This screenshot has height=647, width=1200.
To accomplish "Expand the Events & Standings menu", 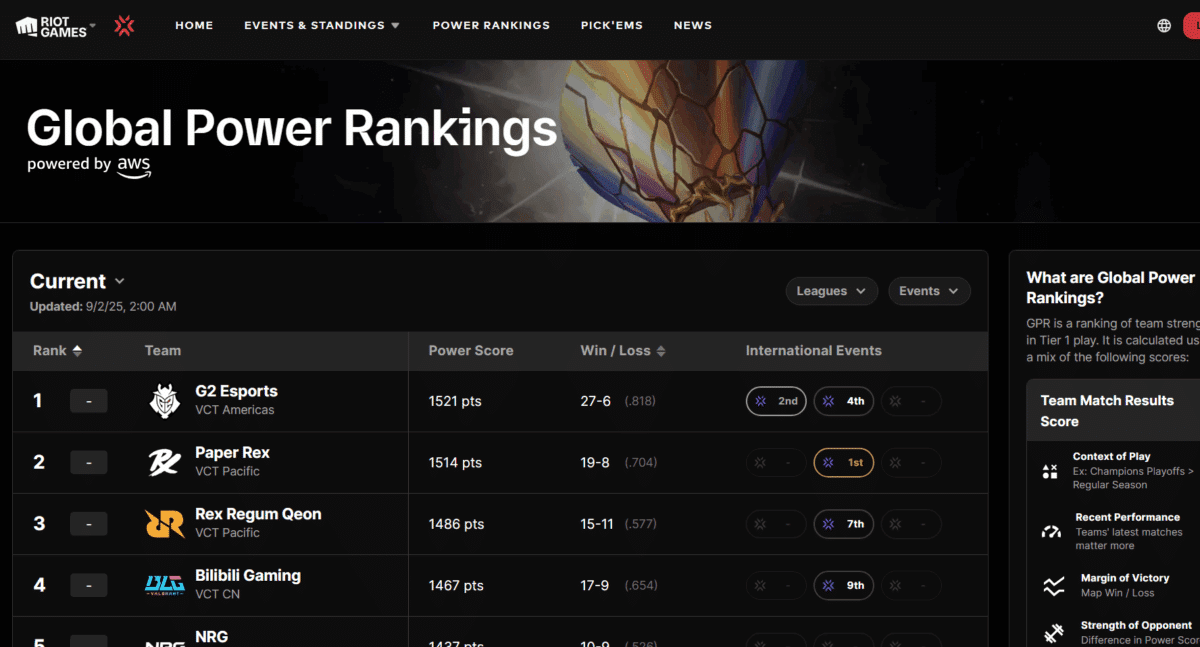I will coord(322,25).
